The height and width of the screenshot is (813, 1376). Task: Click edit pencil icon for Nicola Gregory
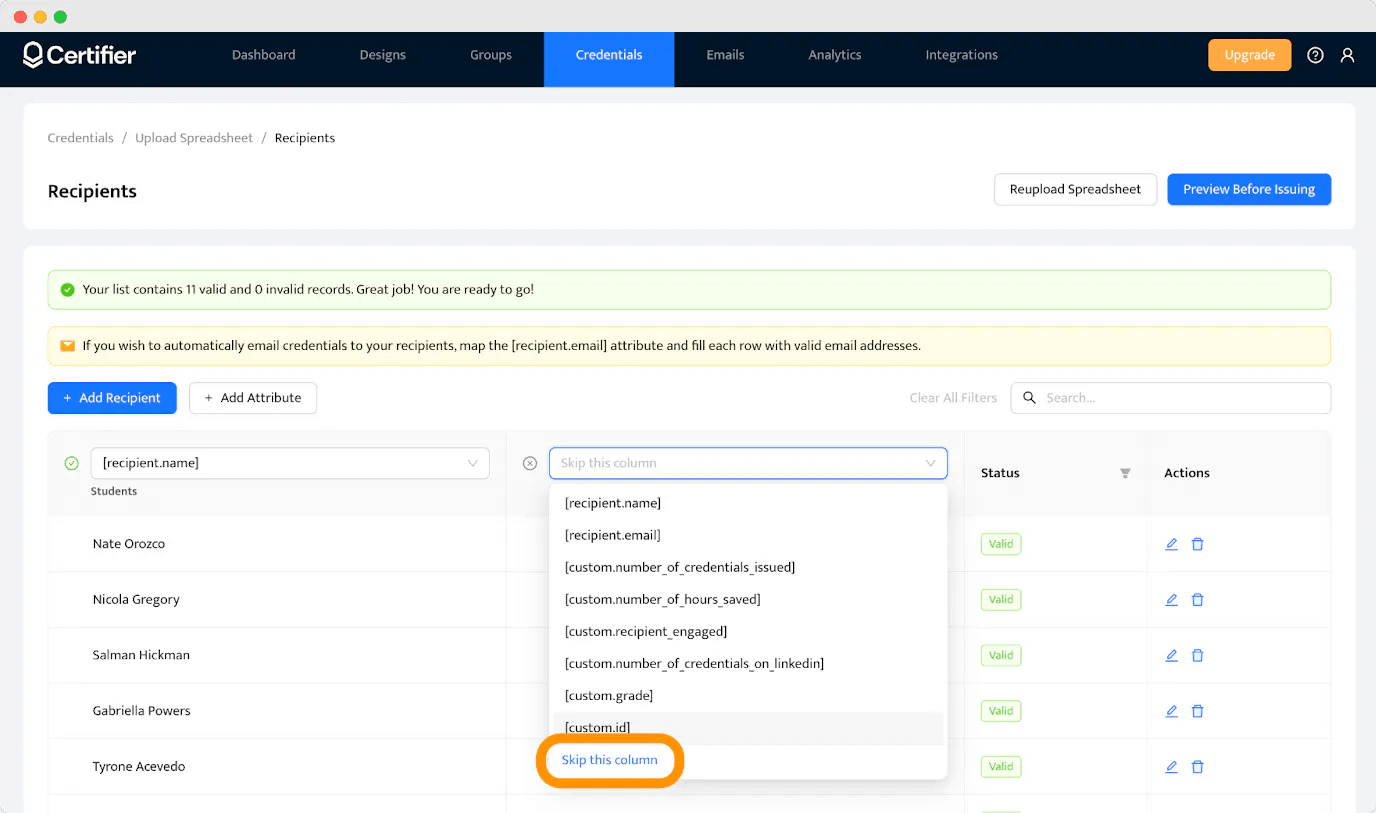pyautogui.click(x=1171, y=600)
